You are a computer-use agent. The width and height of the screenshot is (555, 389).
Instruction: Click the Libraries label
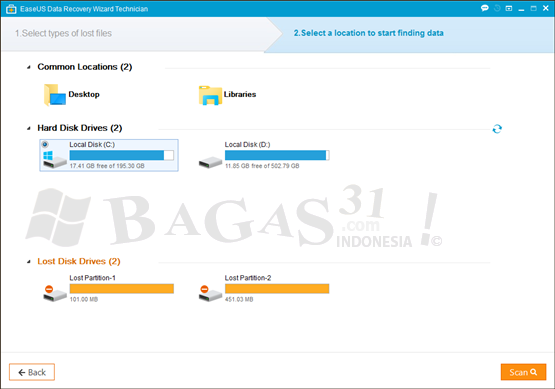[240, 94]
